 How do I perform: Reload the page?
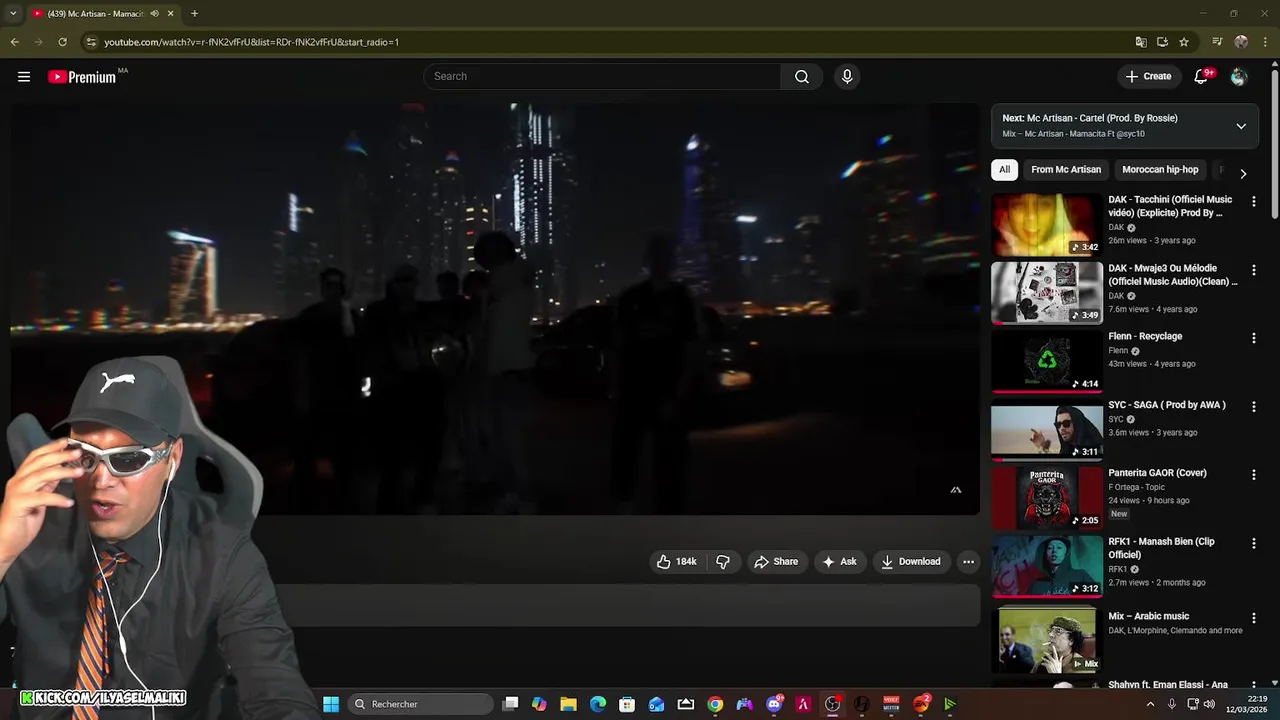coord(62,42)
